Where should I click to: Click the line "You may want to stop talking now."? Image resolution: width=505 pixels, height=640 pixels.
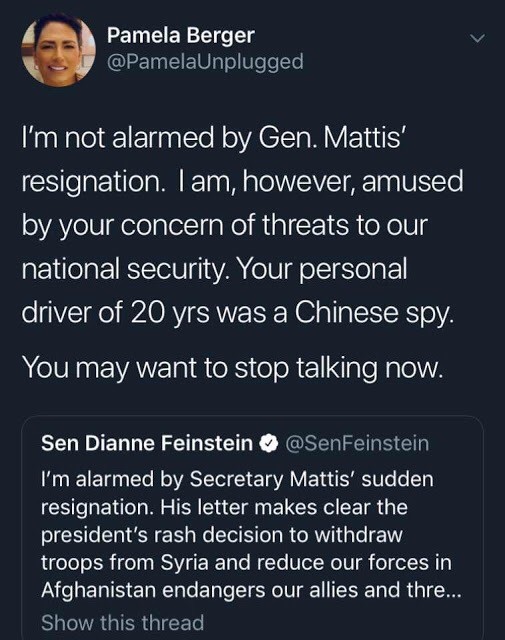click(x=232, y=368)
